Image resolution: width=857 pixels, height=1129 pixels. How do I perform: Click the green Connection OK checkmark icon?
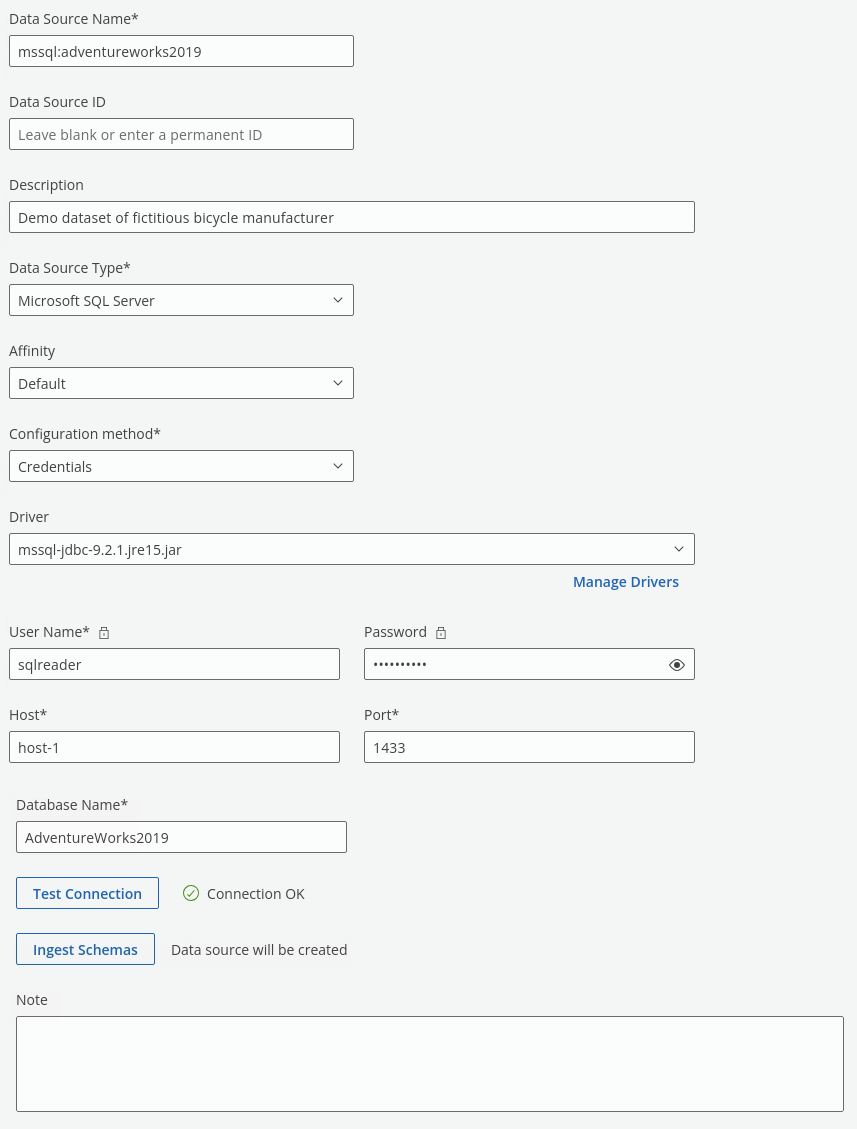coord(191,894)
